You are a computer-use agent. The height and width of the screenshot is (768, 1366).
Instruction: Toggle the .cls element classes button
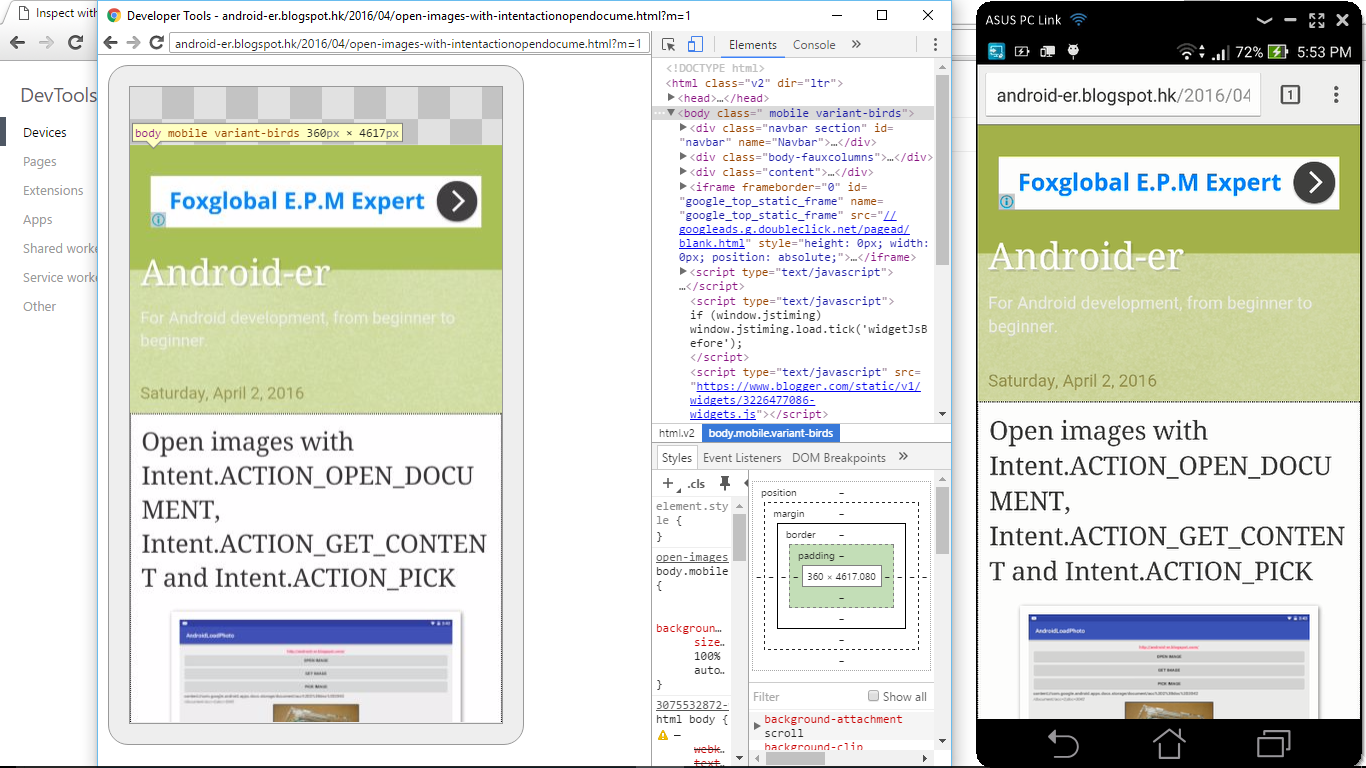point(696,484)
